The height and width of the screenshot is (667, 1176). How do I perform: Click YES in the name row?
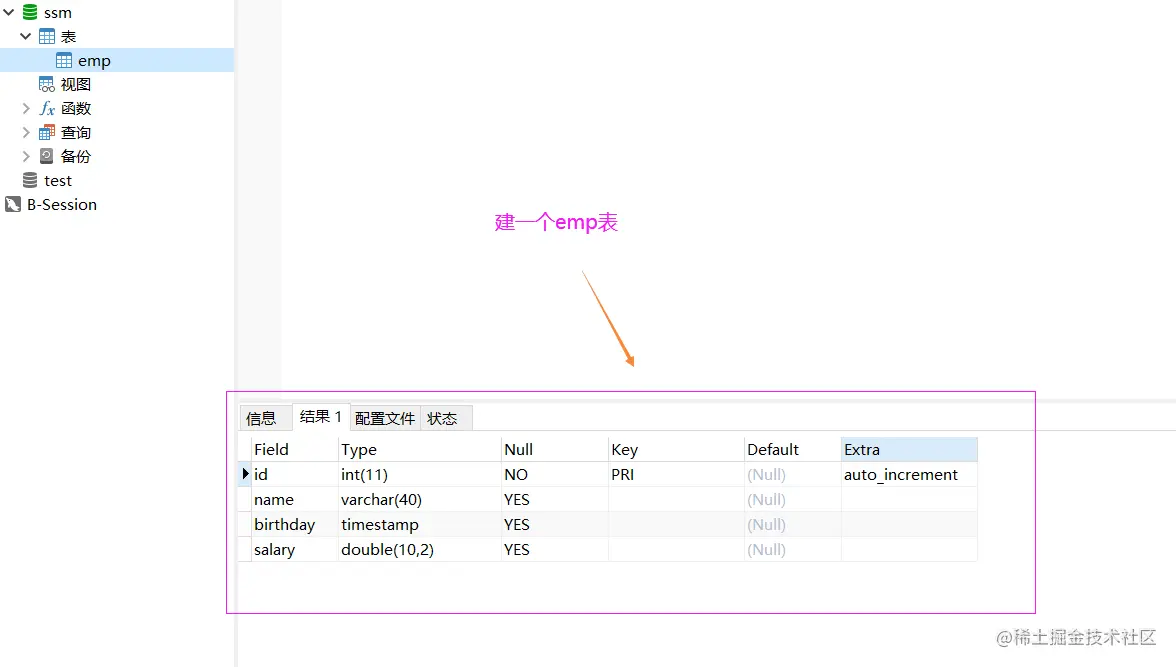pyautogui.click(x=555, y=500)
